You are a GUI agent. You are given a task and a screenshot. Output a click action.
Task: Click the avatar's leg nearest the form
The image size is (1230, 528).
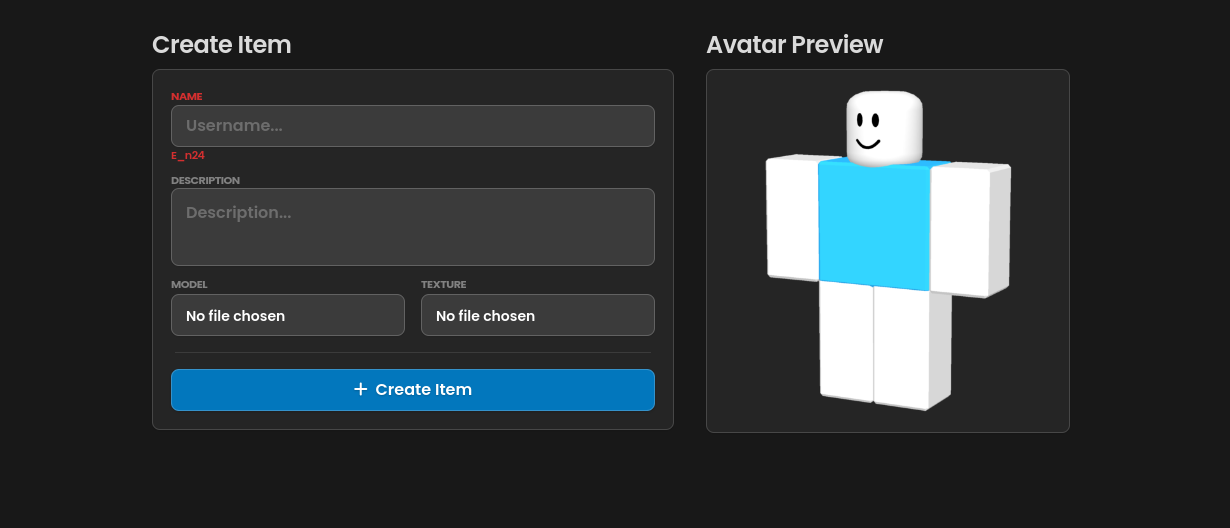846,340
